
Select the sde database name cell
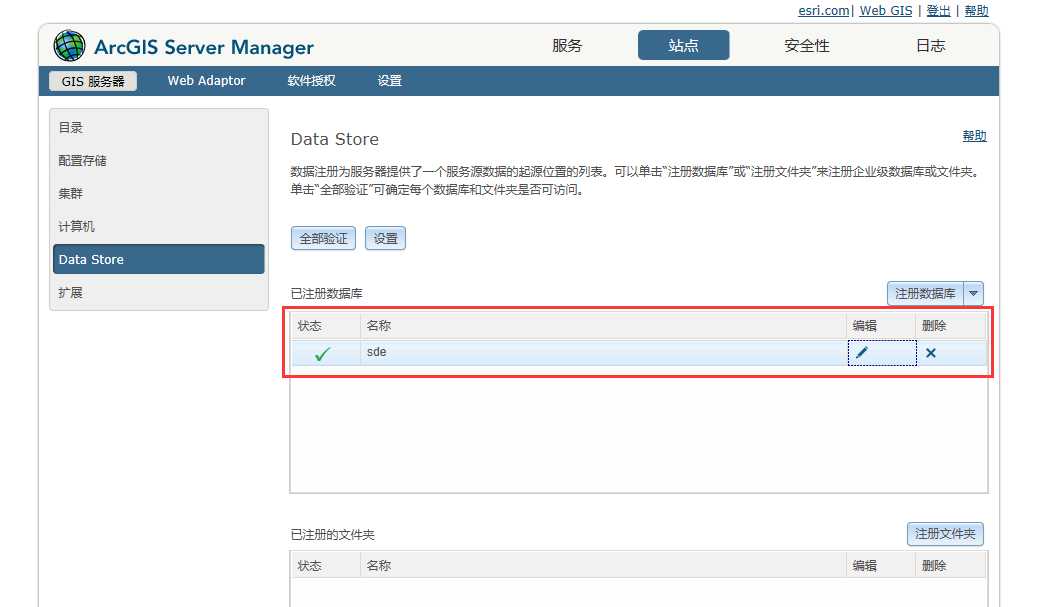point(602,352)
